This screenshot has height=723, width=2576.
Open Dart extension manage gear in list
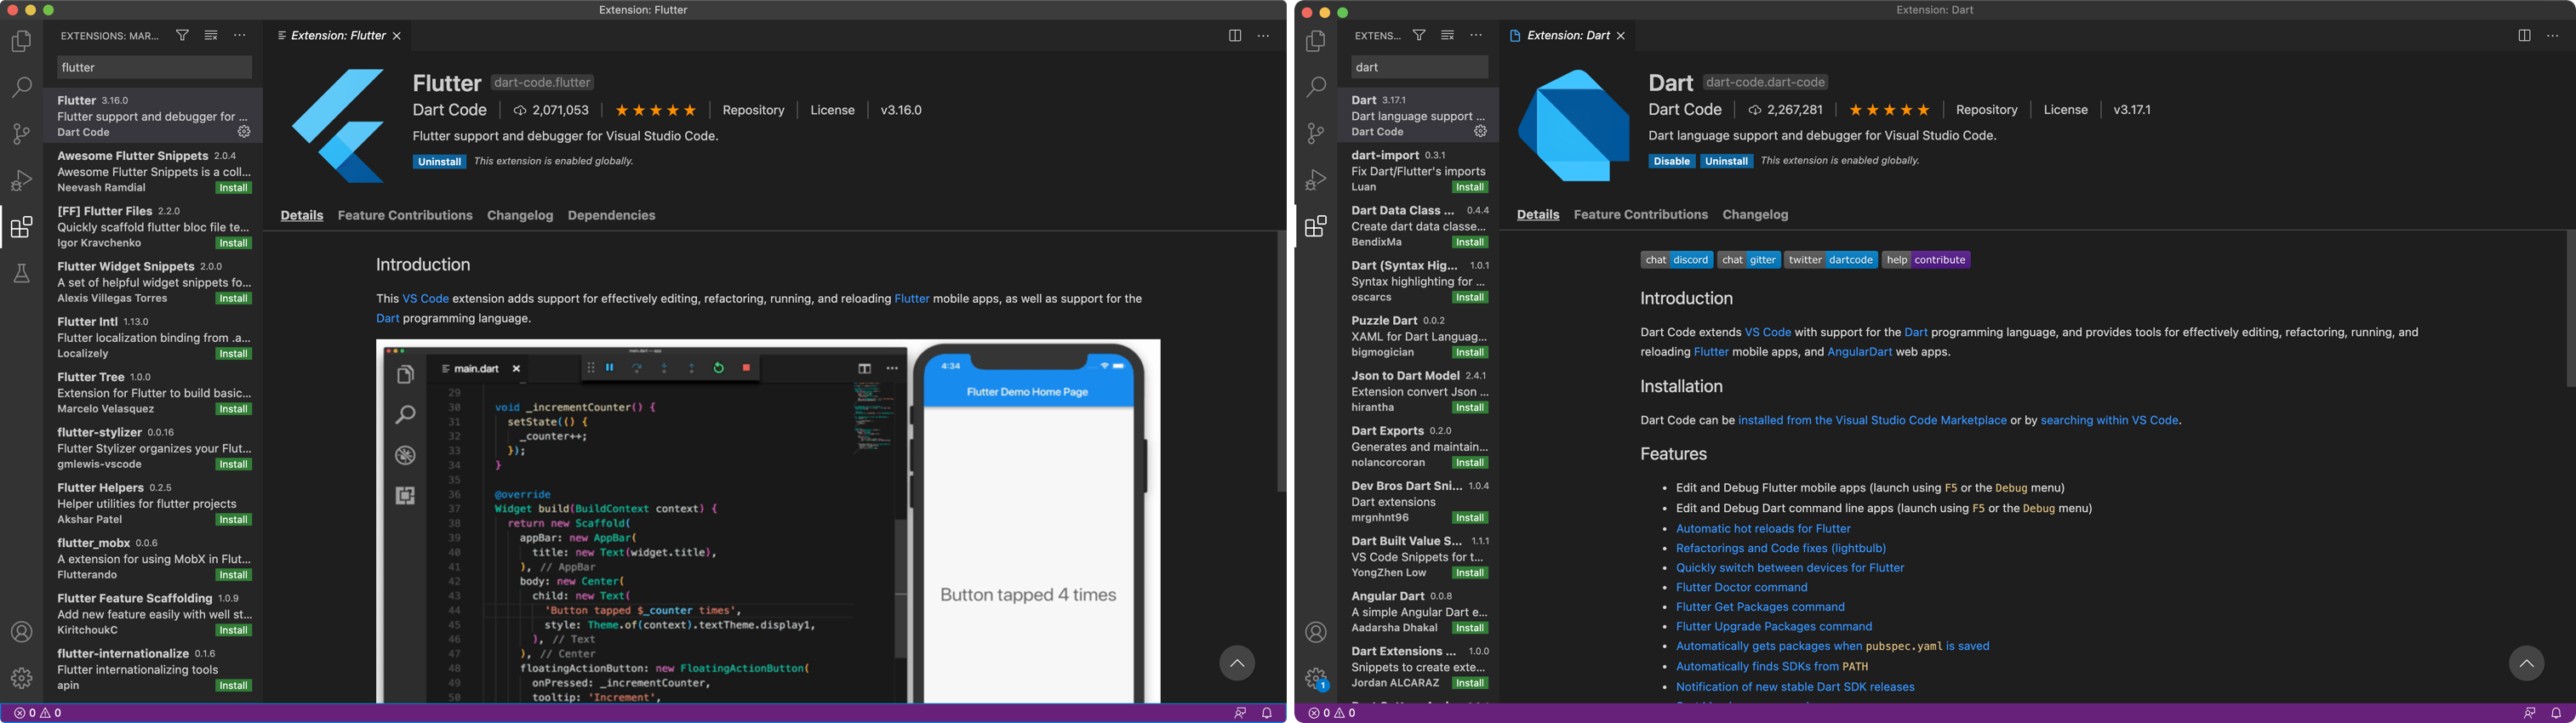(x=1481, y=131)
